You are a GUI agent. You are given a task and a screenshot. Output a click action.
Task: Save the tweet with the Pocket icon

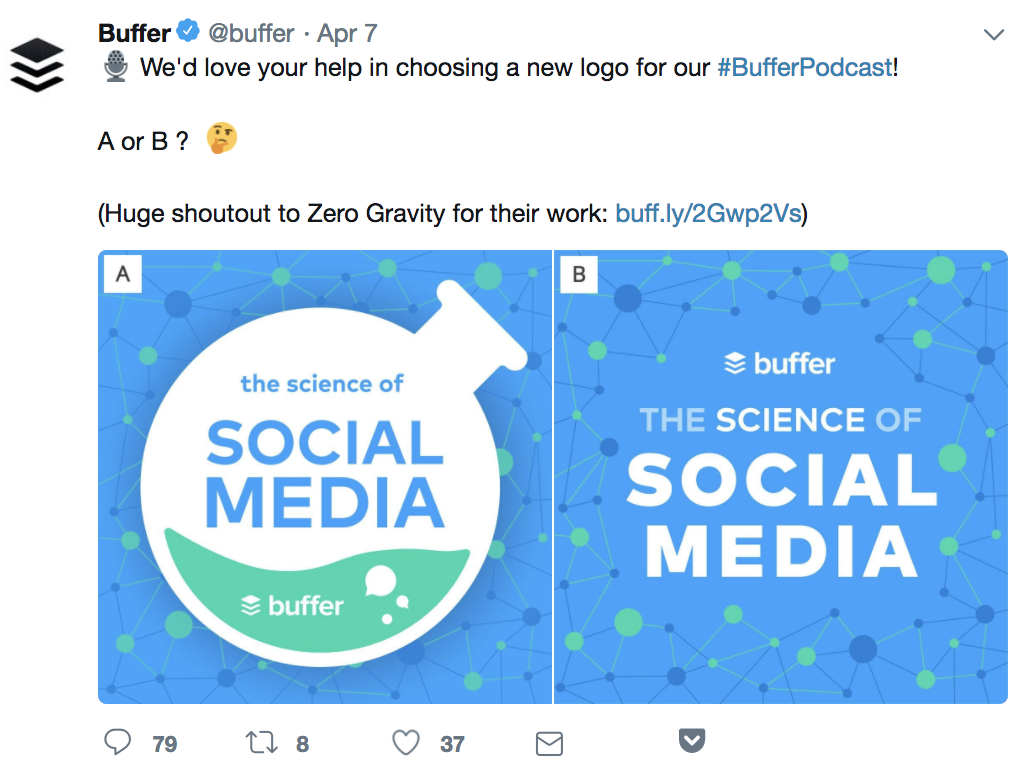[x=693, y=741]
